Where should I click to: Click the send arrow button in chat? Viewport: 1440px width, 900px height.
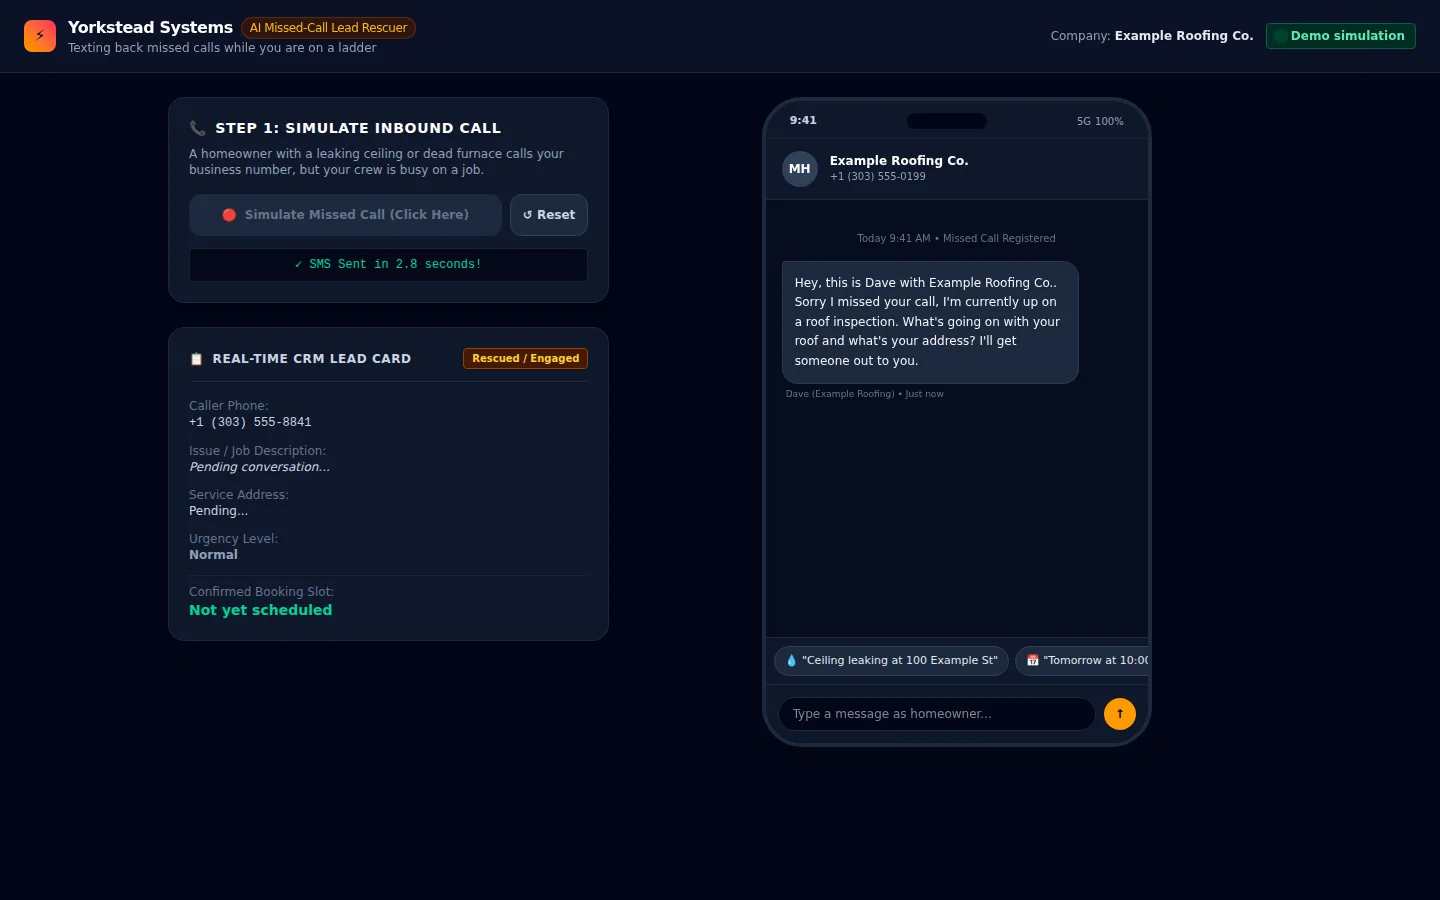(x=1120, y=714)
